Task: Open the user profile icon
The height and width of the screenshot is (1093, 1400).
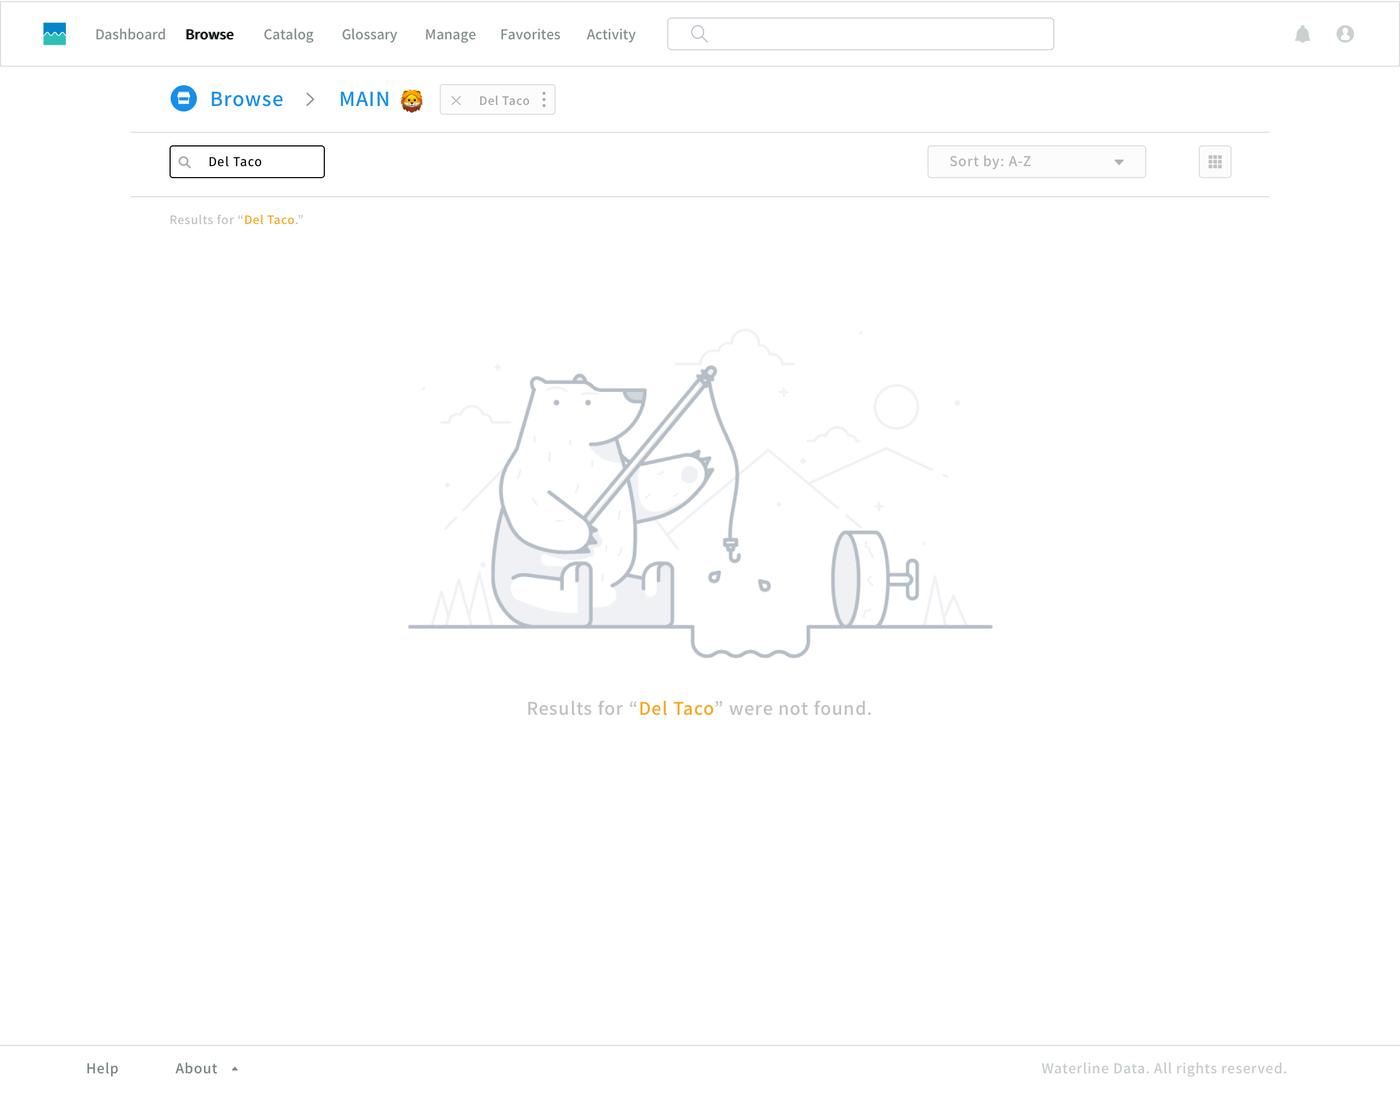Action: [1345, 34]
